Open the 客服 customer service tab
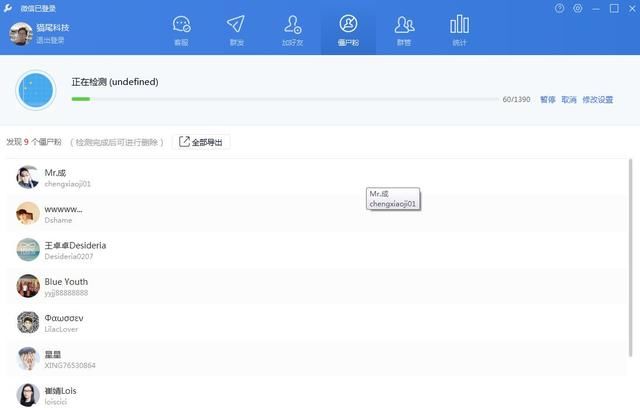This screenshot has width=640, height=412. pyautogui.click(x=181, y=31)
